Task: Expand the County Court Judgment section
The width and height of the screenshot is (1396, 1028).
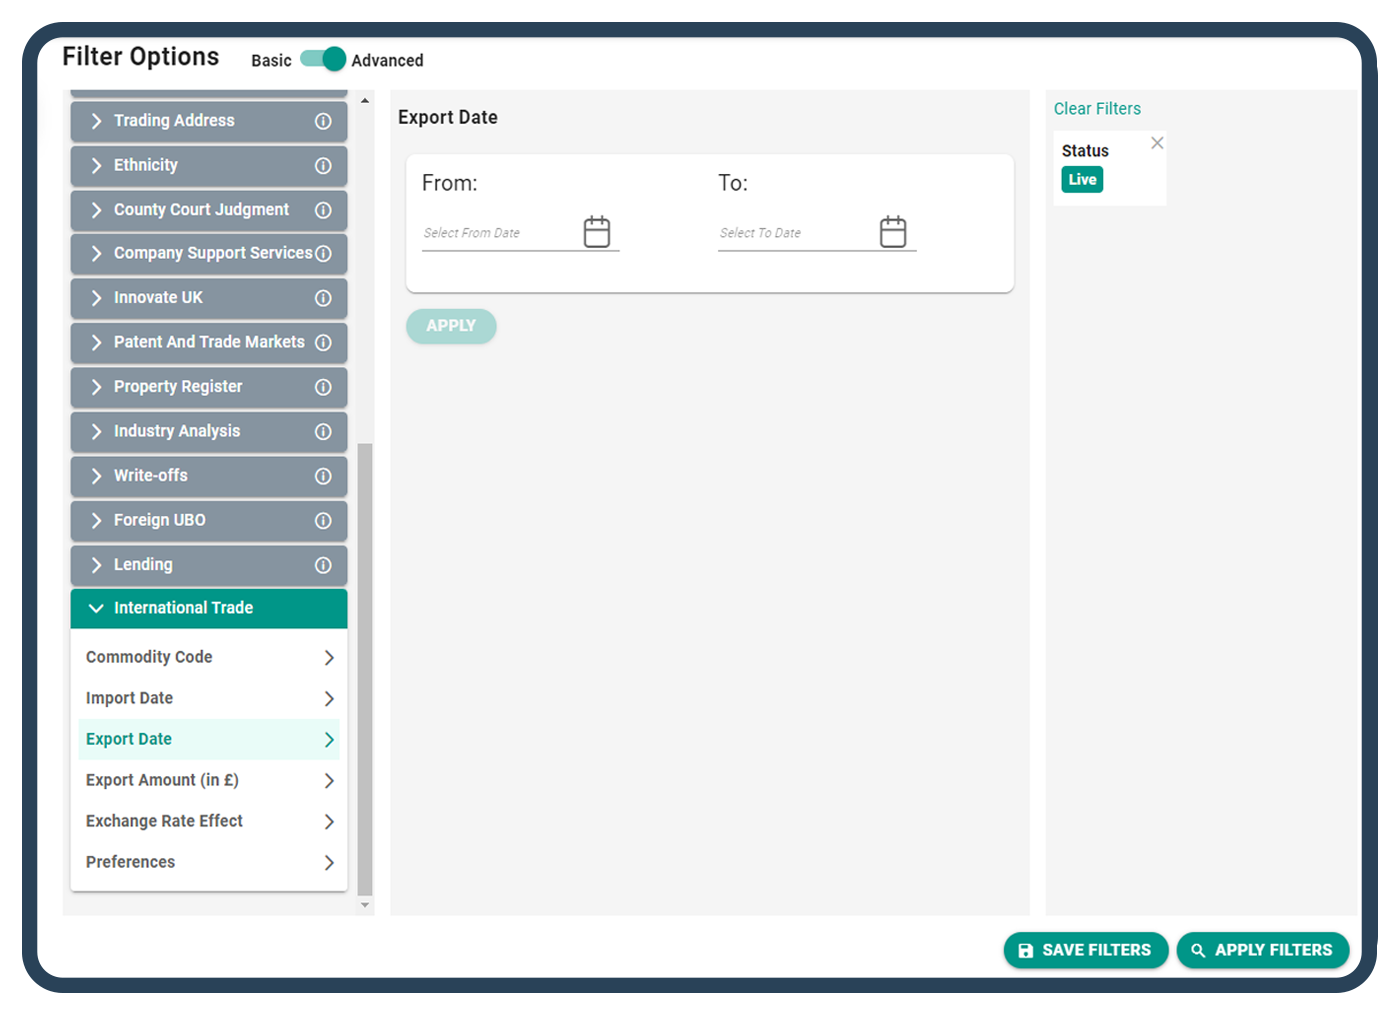Action: click(x=209, y=210)
